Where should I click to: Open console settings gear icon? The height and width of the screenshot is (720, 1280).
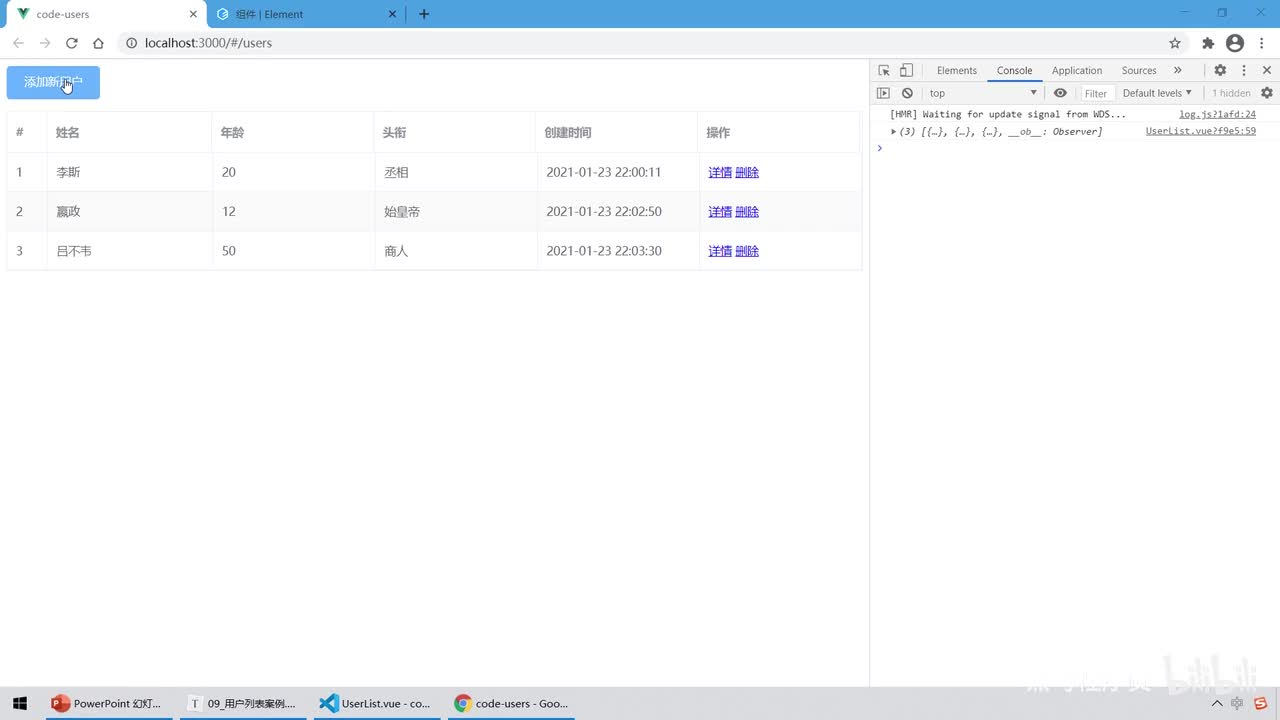tap(1267, 93)
